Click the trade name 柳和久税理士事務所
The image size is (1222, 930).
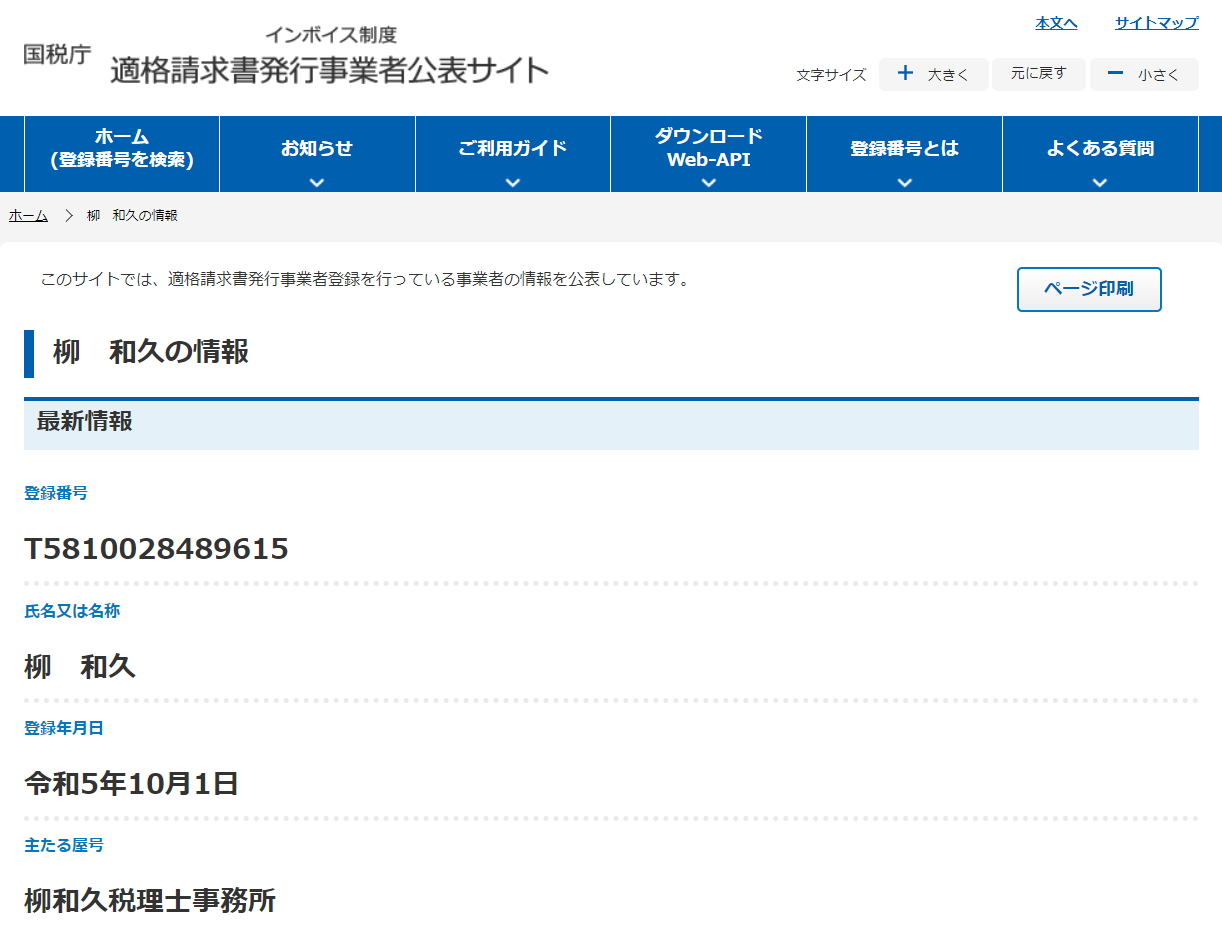coord(150,901)
